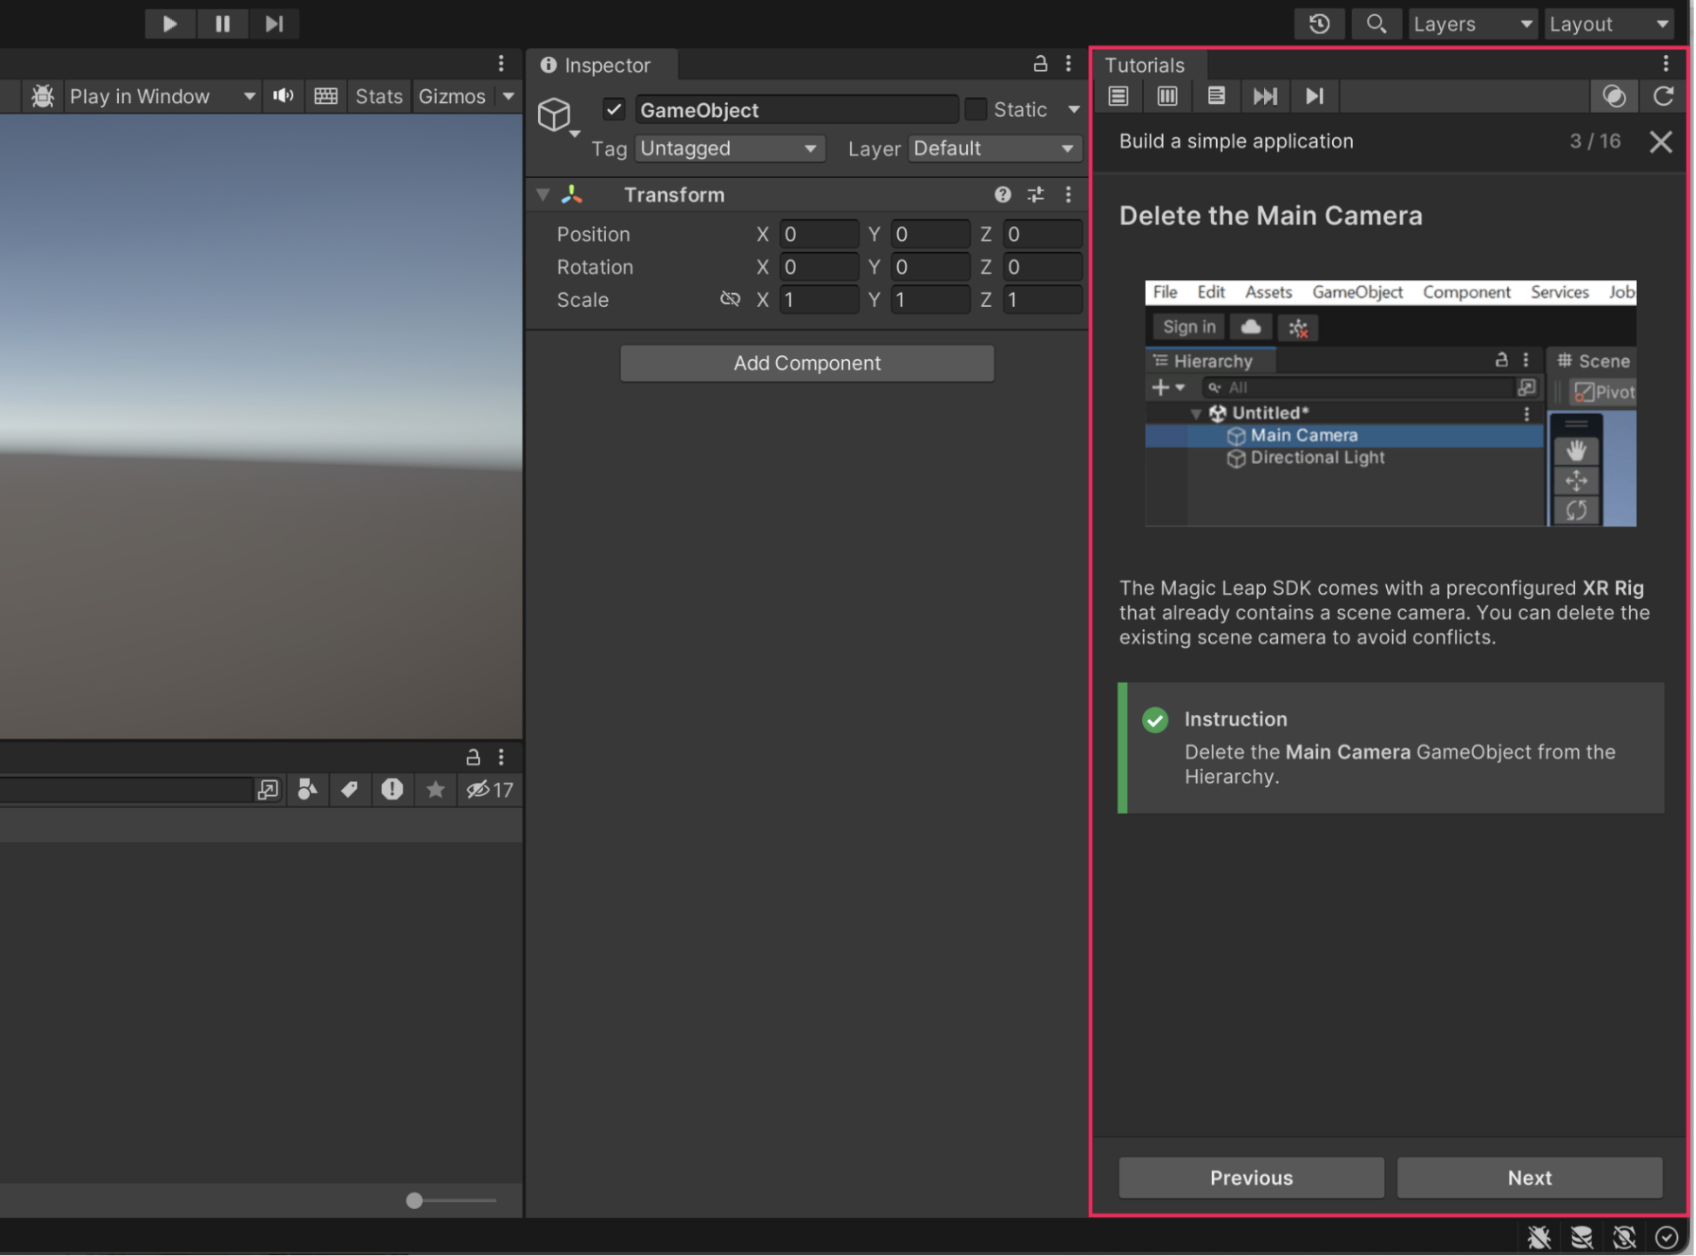Click the global search magnifier icon
This screenshot has width=1696, height=1256.
(x=1376, y=23)
